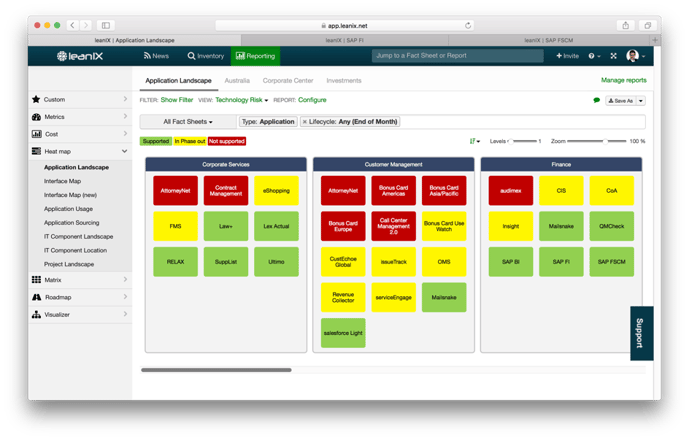
Task: Open the Inventory navigation item
Action: [206, 56]
